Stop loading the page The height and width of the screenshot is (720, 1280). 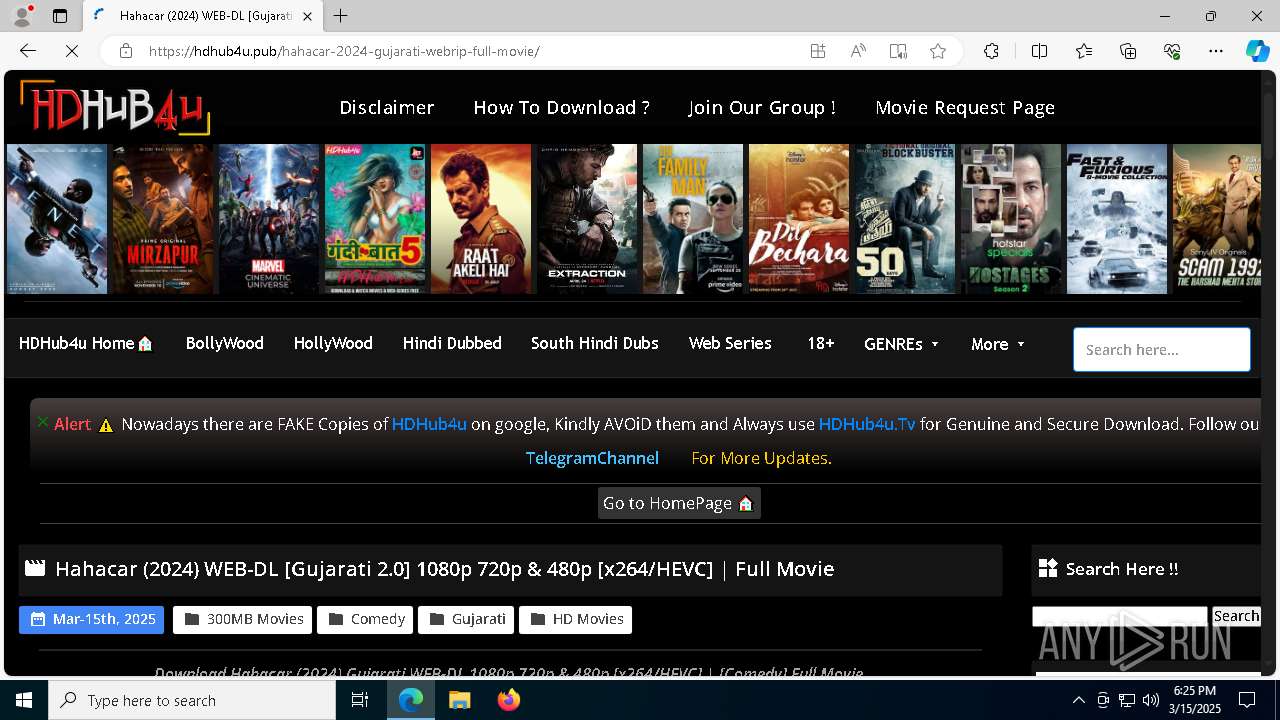click(x=72, y=51)
